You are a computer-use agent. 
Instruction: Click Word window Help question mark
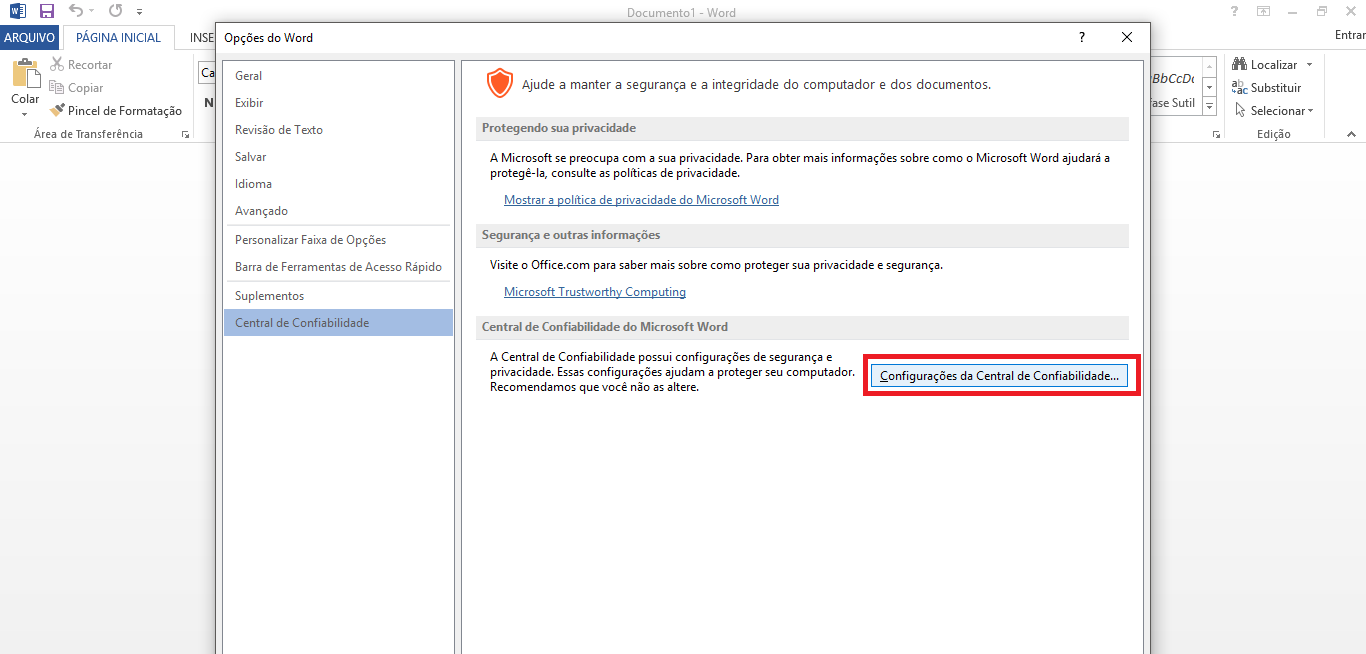coord(1234,11)
